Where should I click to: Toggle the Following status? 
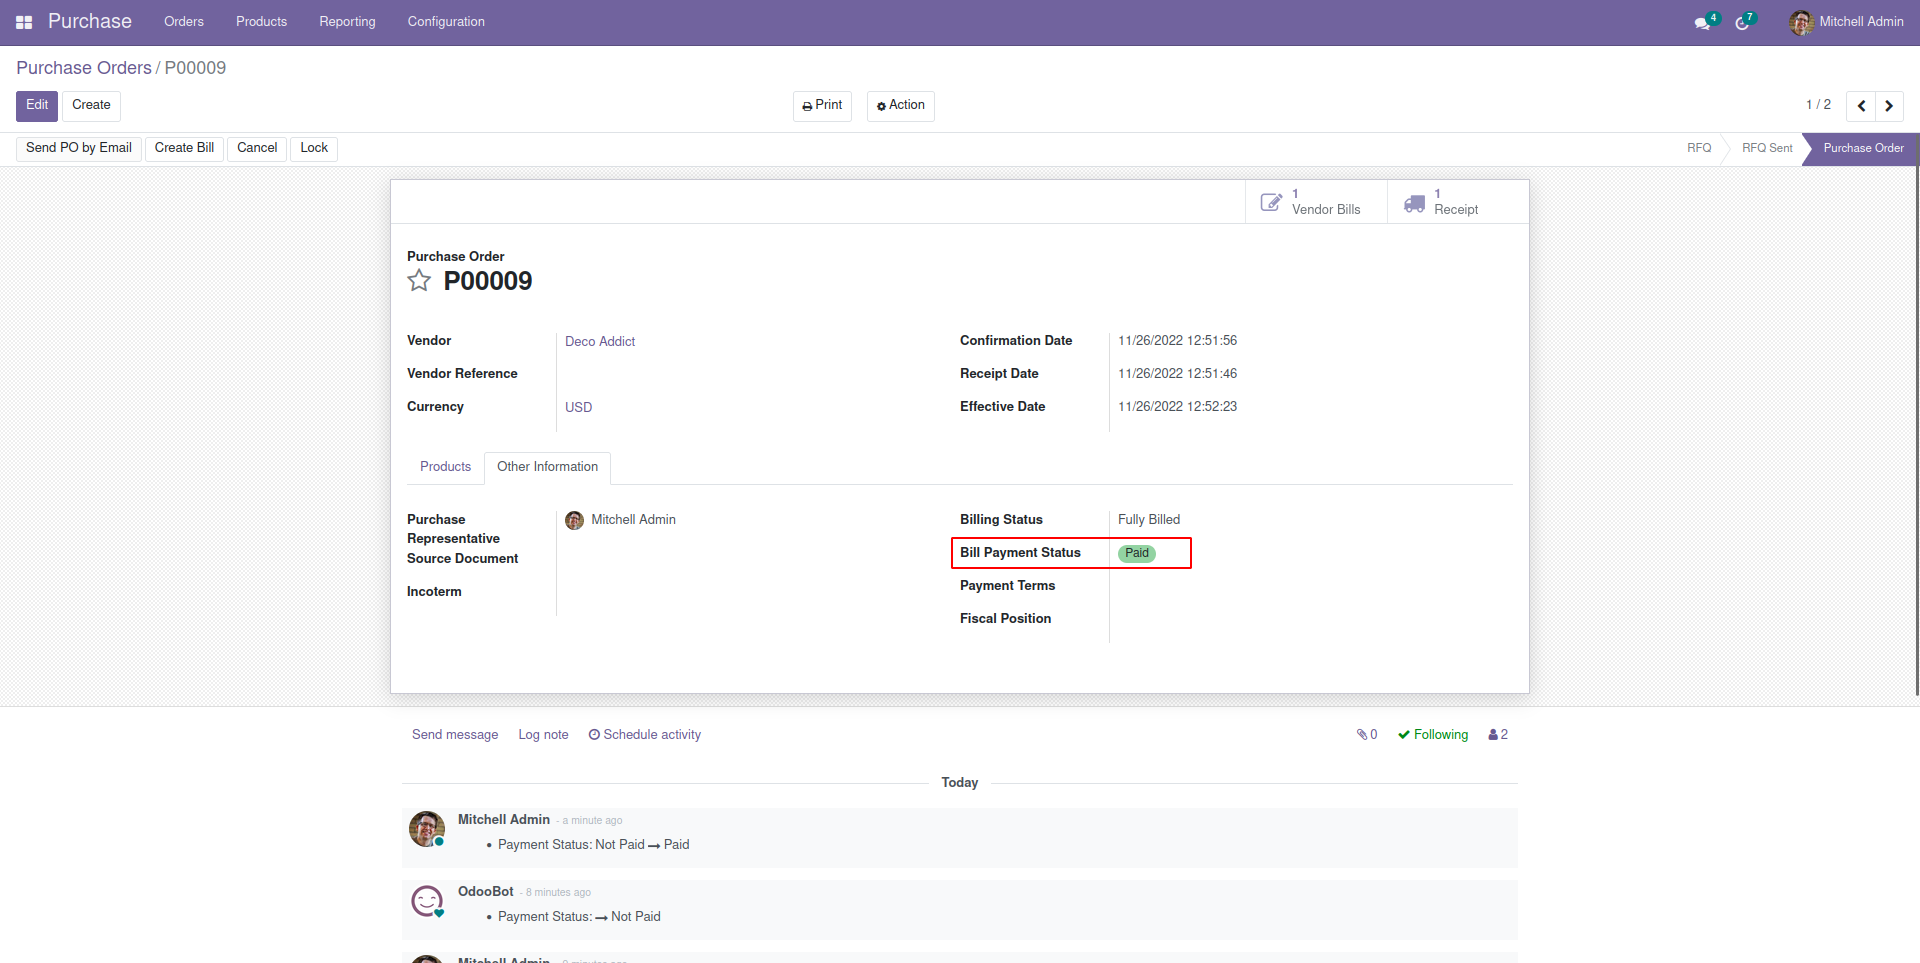(x=1433, y=735)
